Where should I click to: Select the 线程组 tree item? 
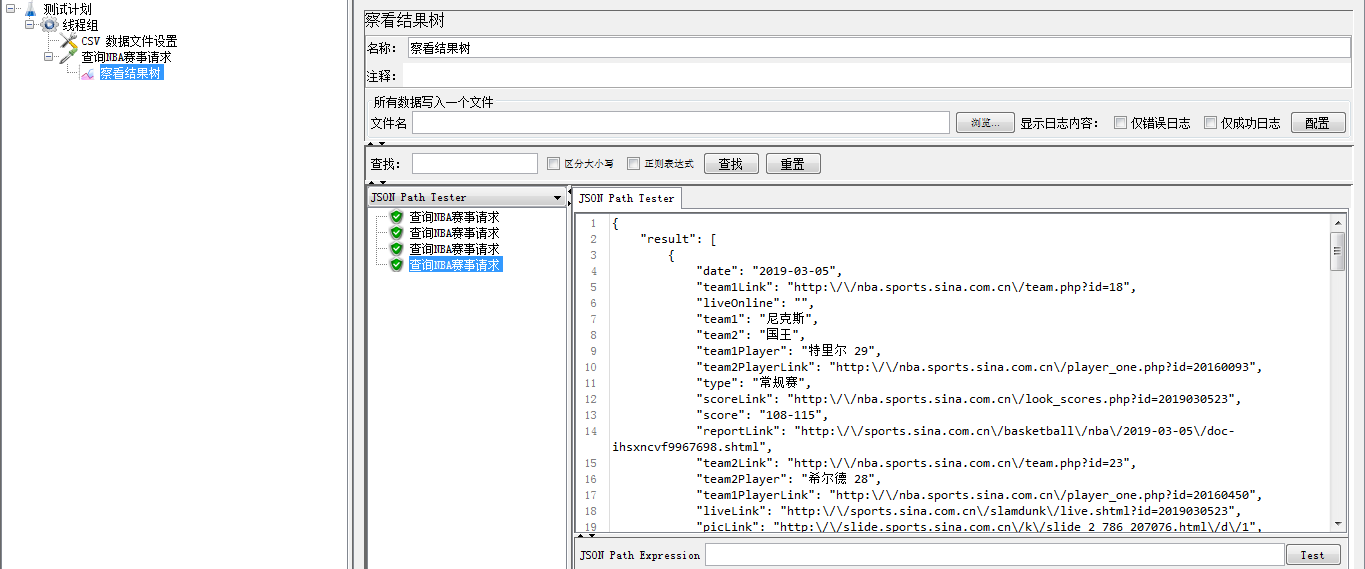click(x=80, y=25)
